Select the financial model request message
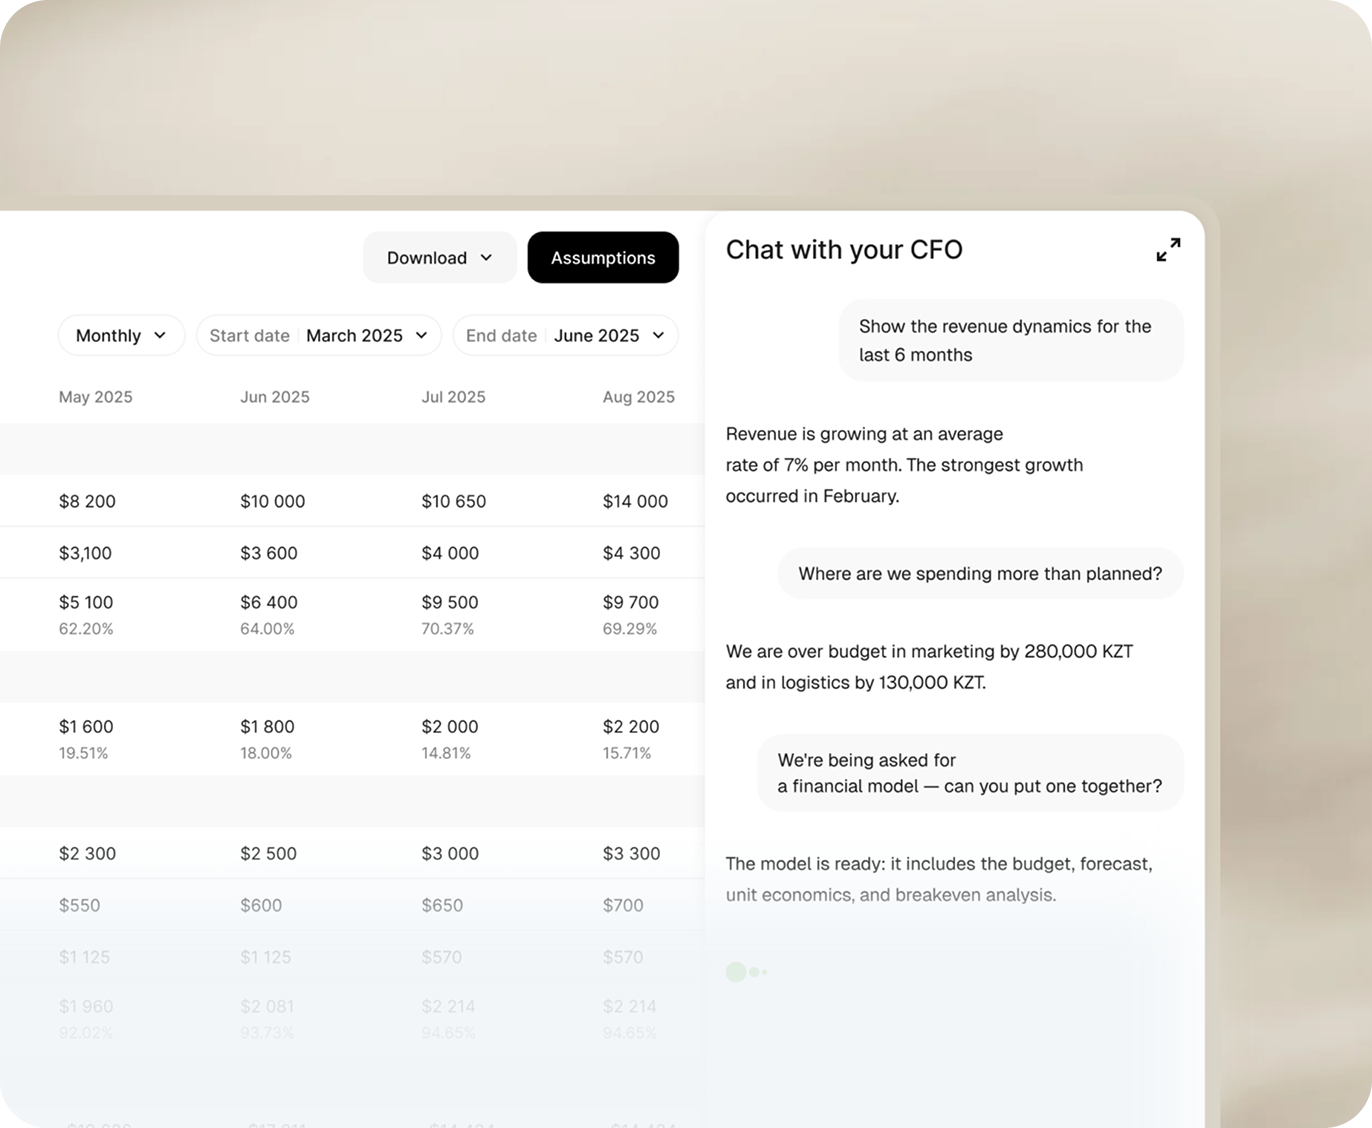 tap(970, 773)
